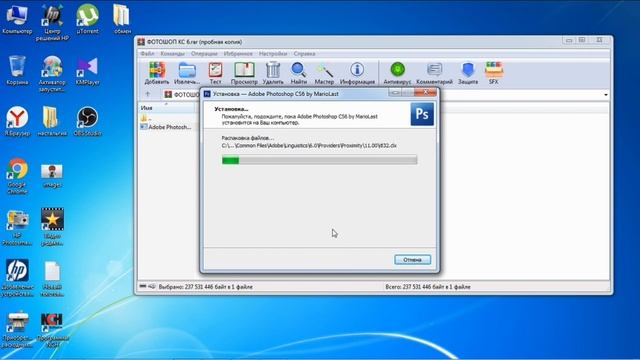Click the blue HP logo desktop icon

click(x=17, y=278)
